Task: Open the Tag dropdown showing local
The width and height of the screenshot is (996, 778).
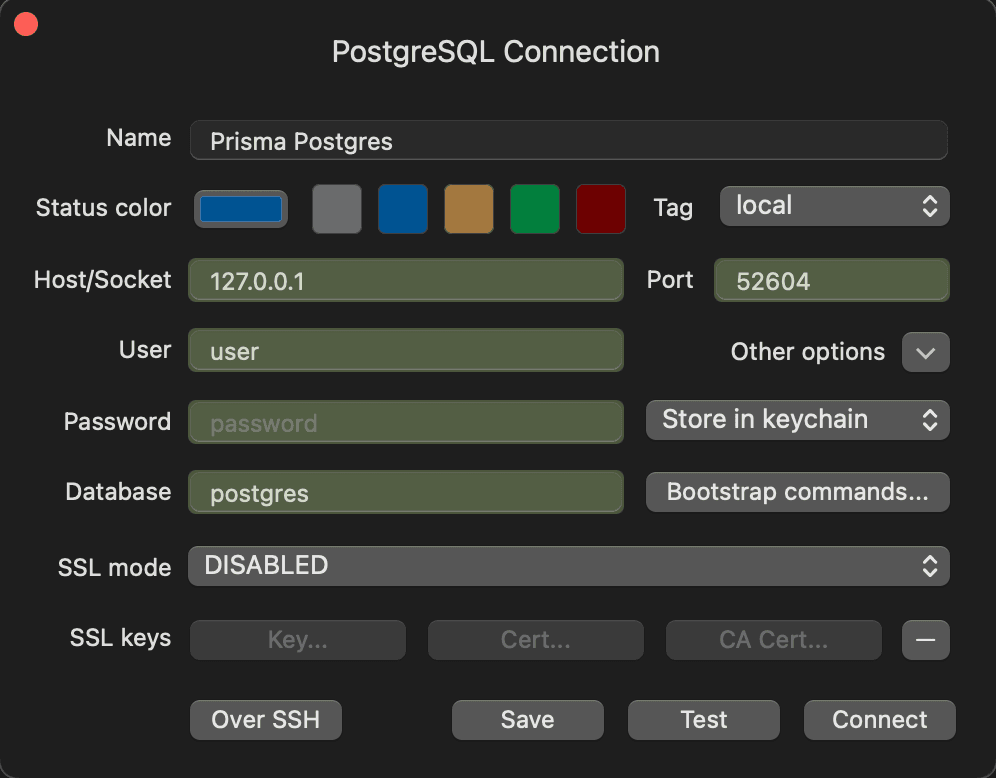Action: [834, 206]
